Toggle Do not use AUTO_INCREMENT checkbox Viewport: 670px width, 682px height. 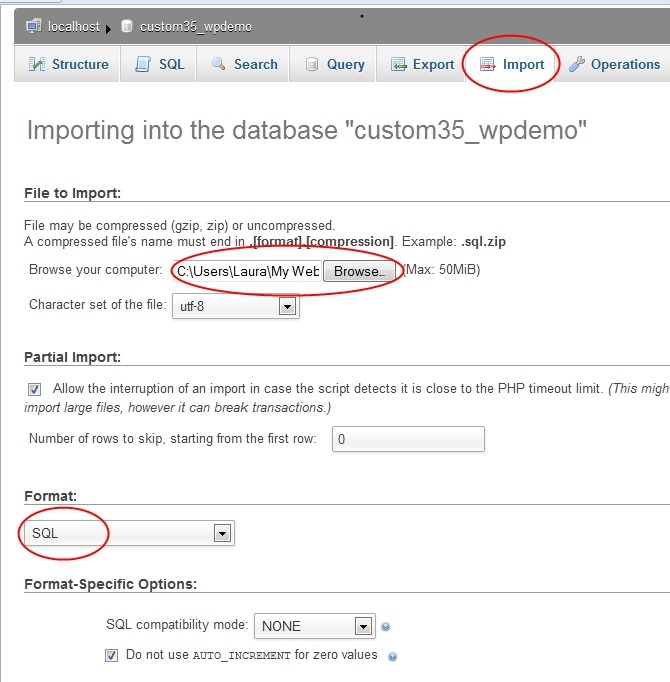111,655
